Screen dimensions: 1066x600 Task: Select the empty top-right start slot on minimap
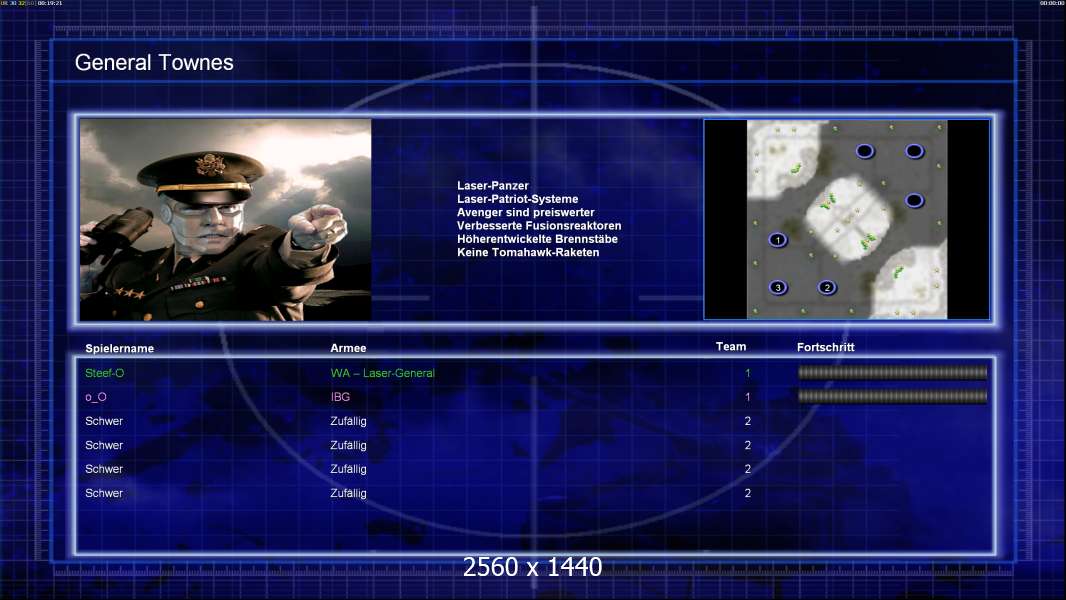pyautogui.click(x=914, y=151)
